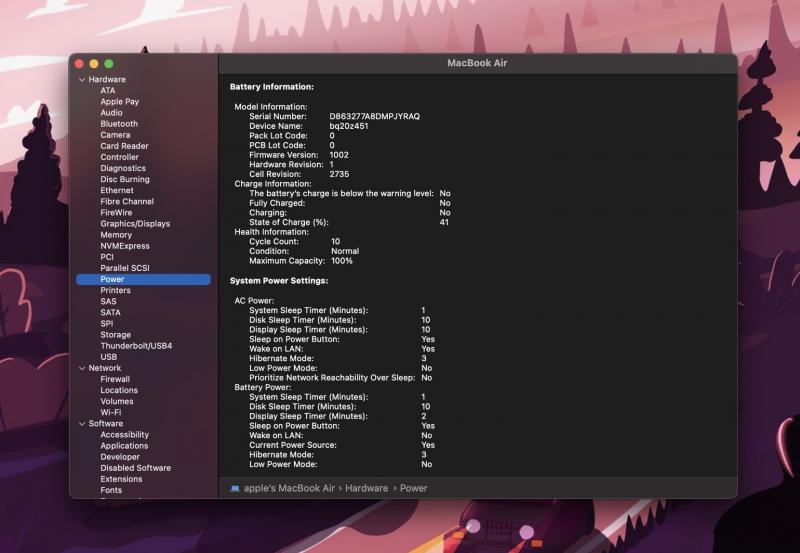800x553 pixels.
Task: Zoom the window with the green button
Action: pos(109,64)
